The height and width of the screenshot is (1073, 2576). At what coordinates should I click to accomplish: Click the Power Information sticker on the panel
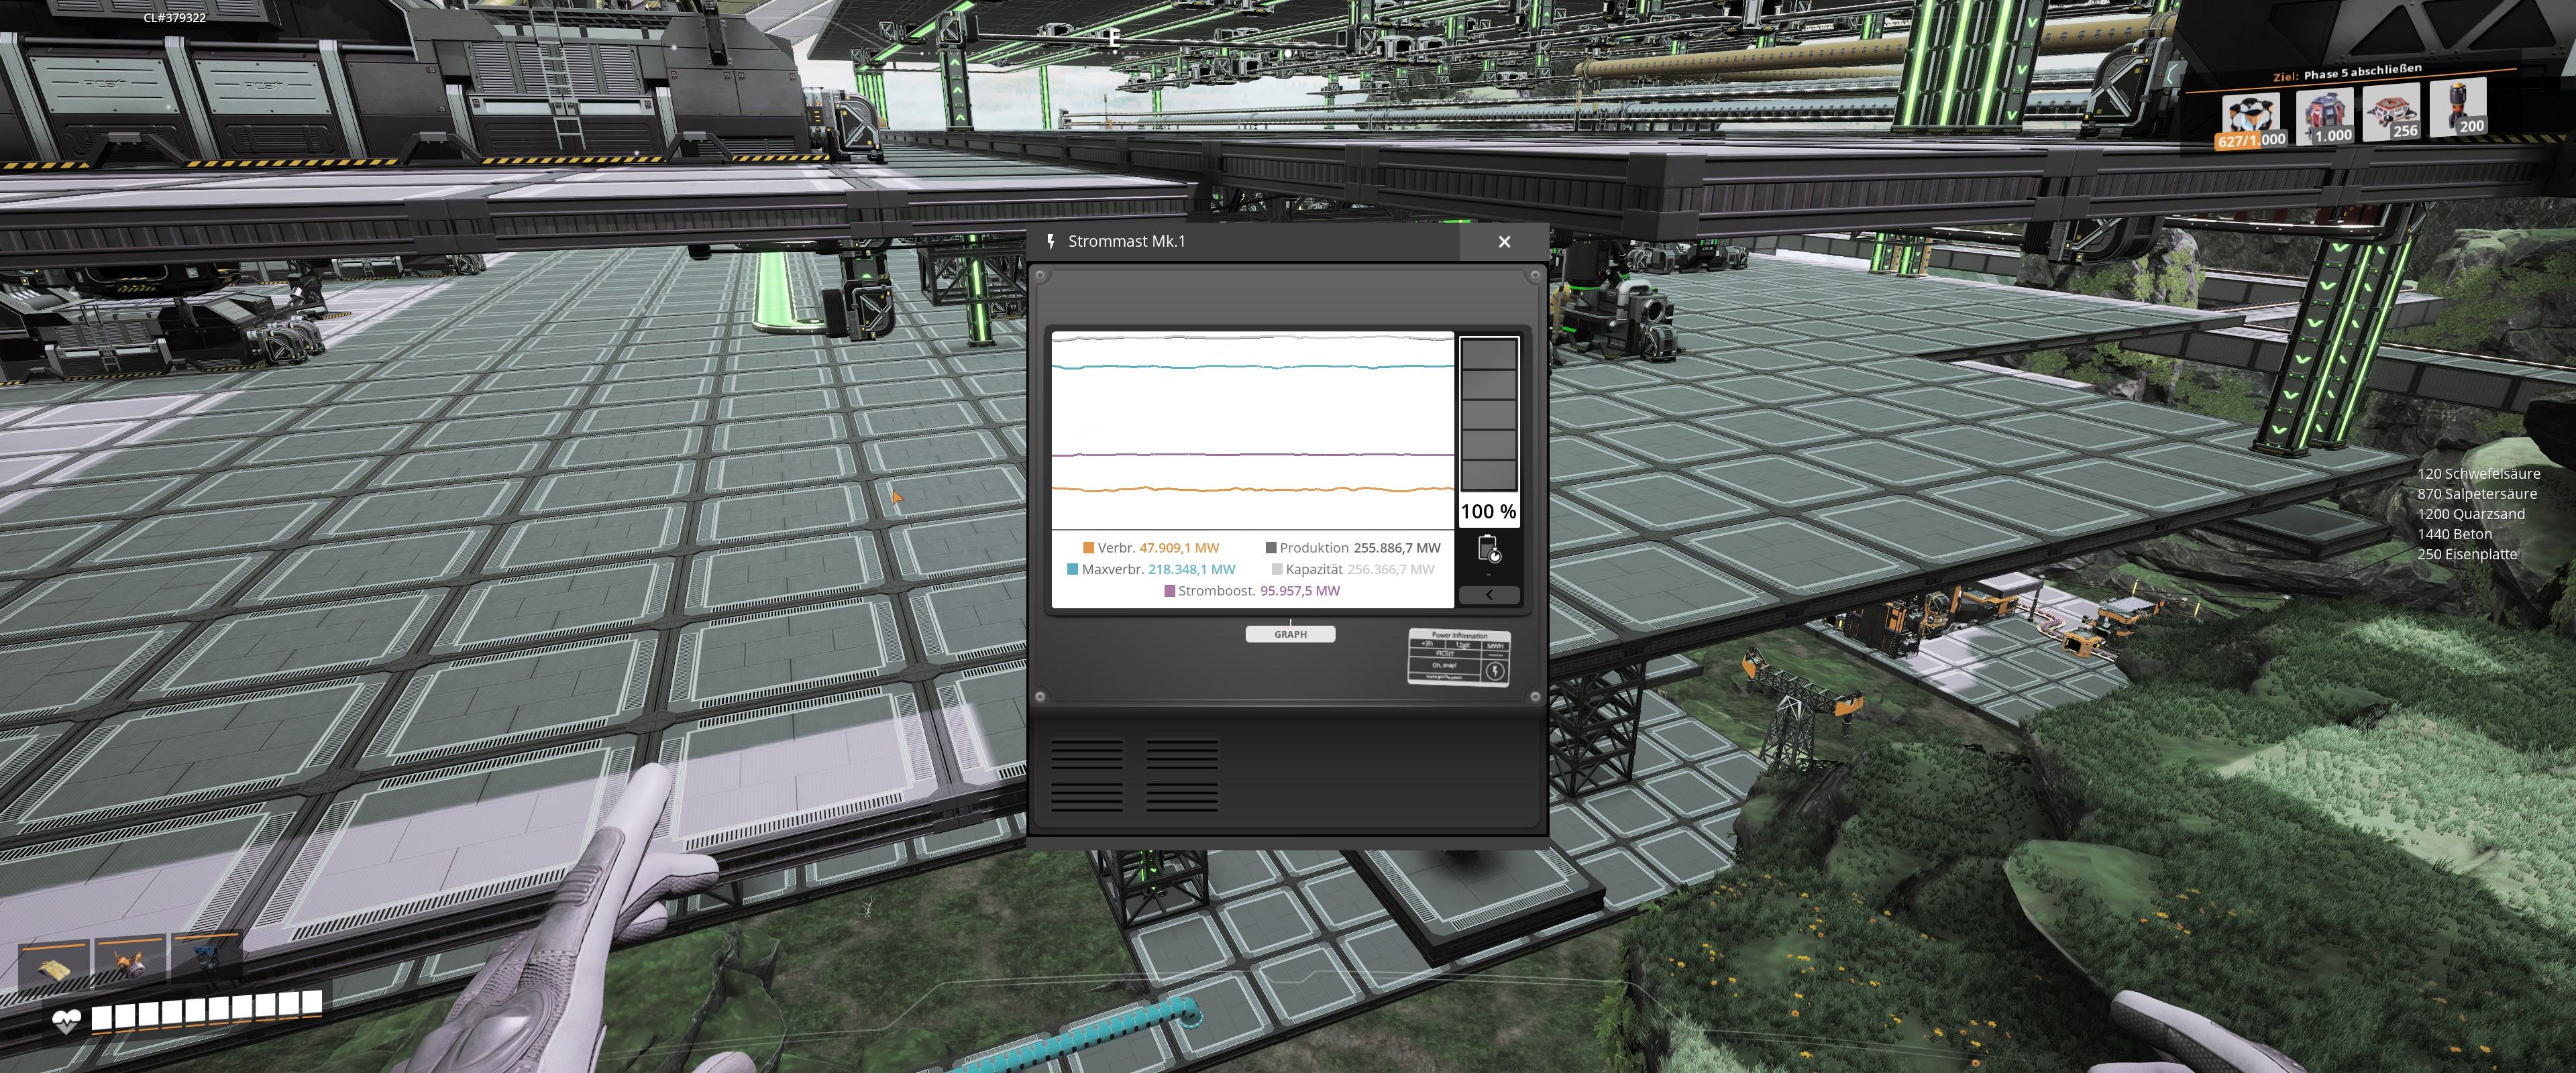click(1459, 657)
